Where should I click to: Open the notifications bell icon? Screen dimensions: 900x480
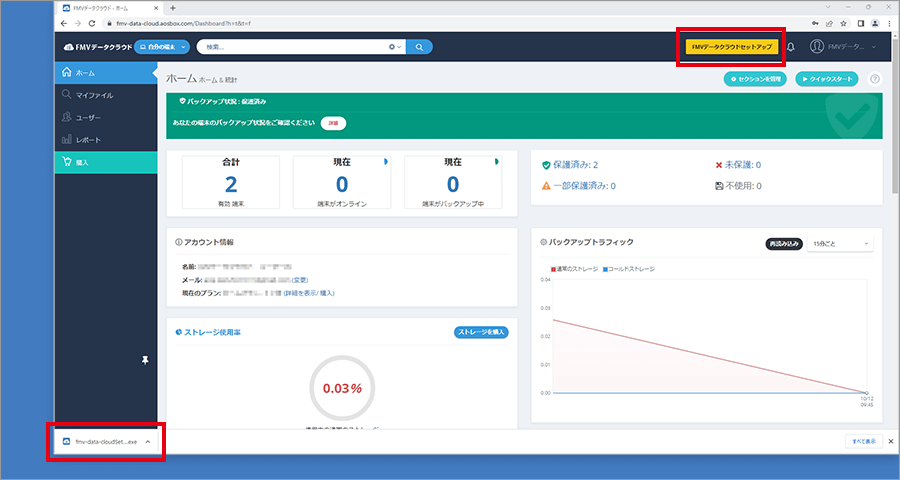pos(791,47)
